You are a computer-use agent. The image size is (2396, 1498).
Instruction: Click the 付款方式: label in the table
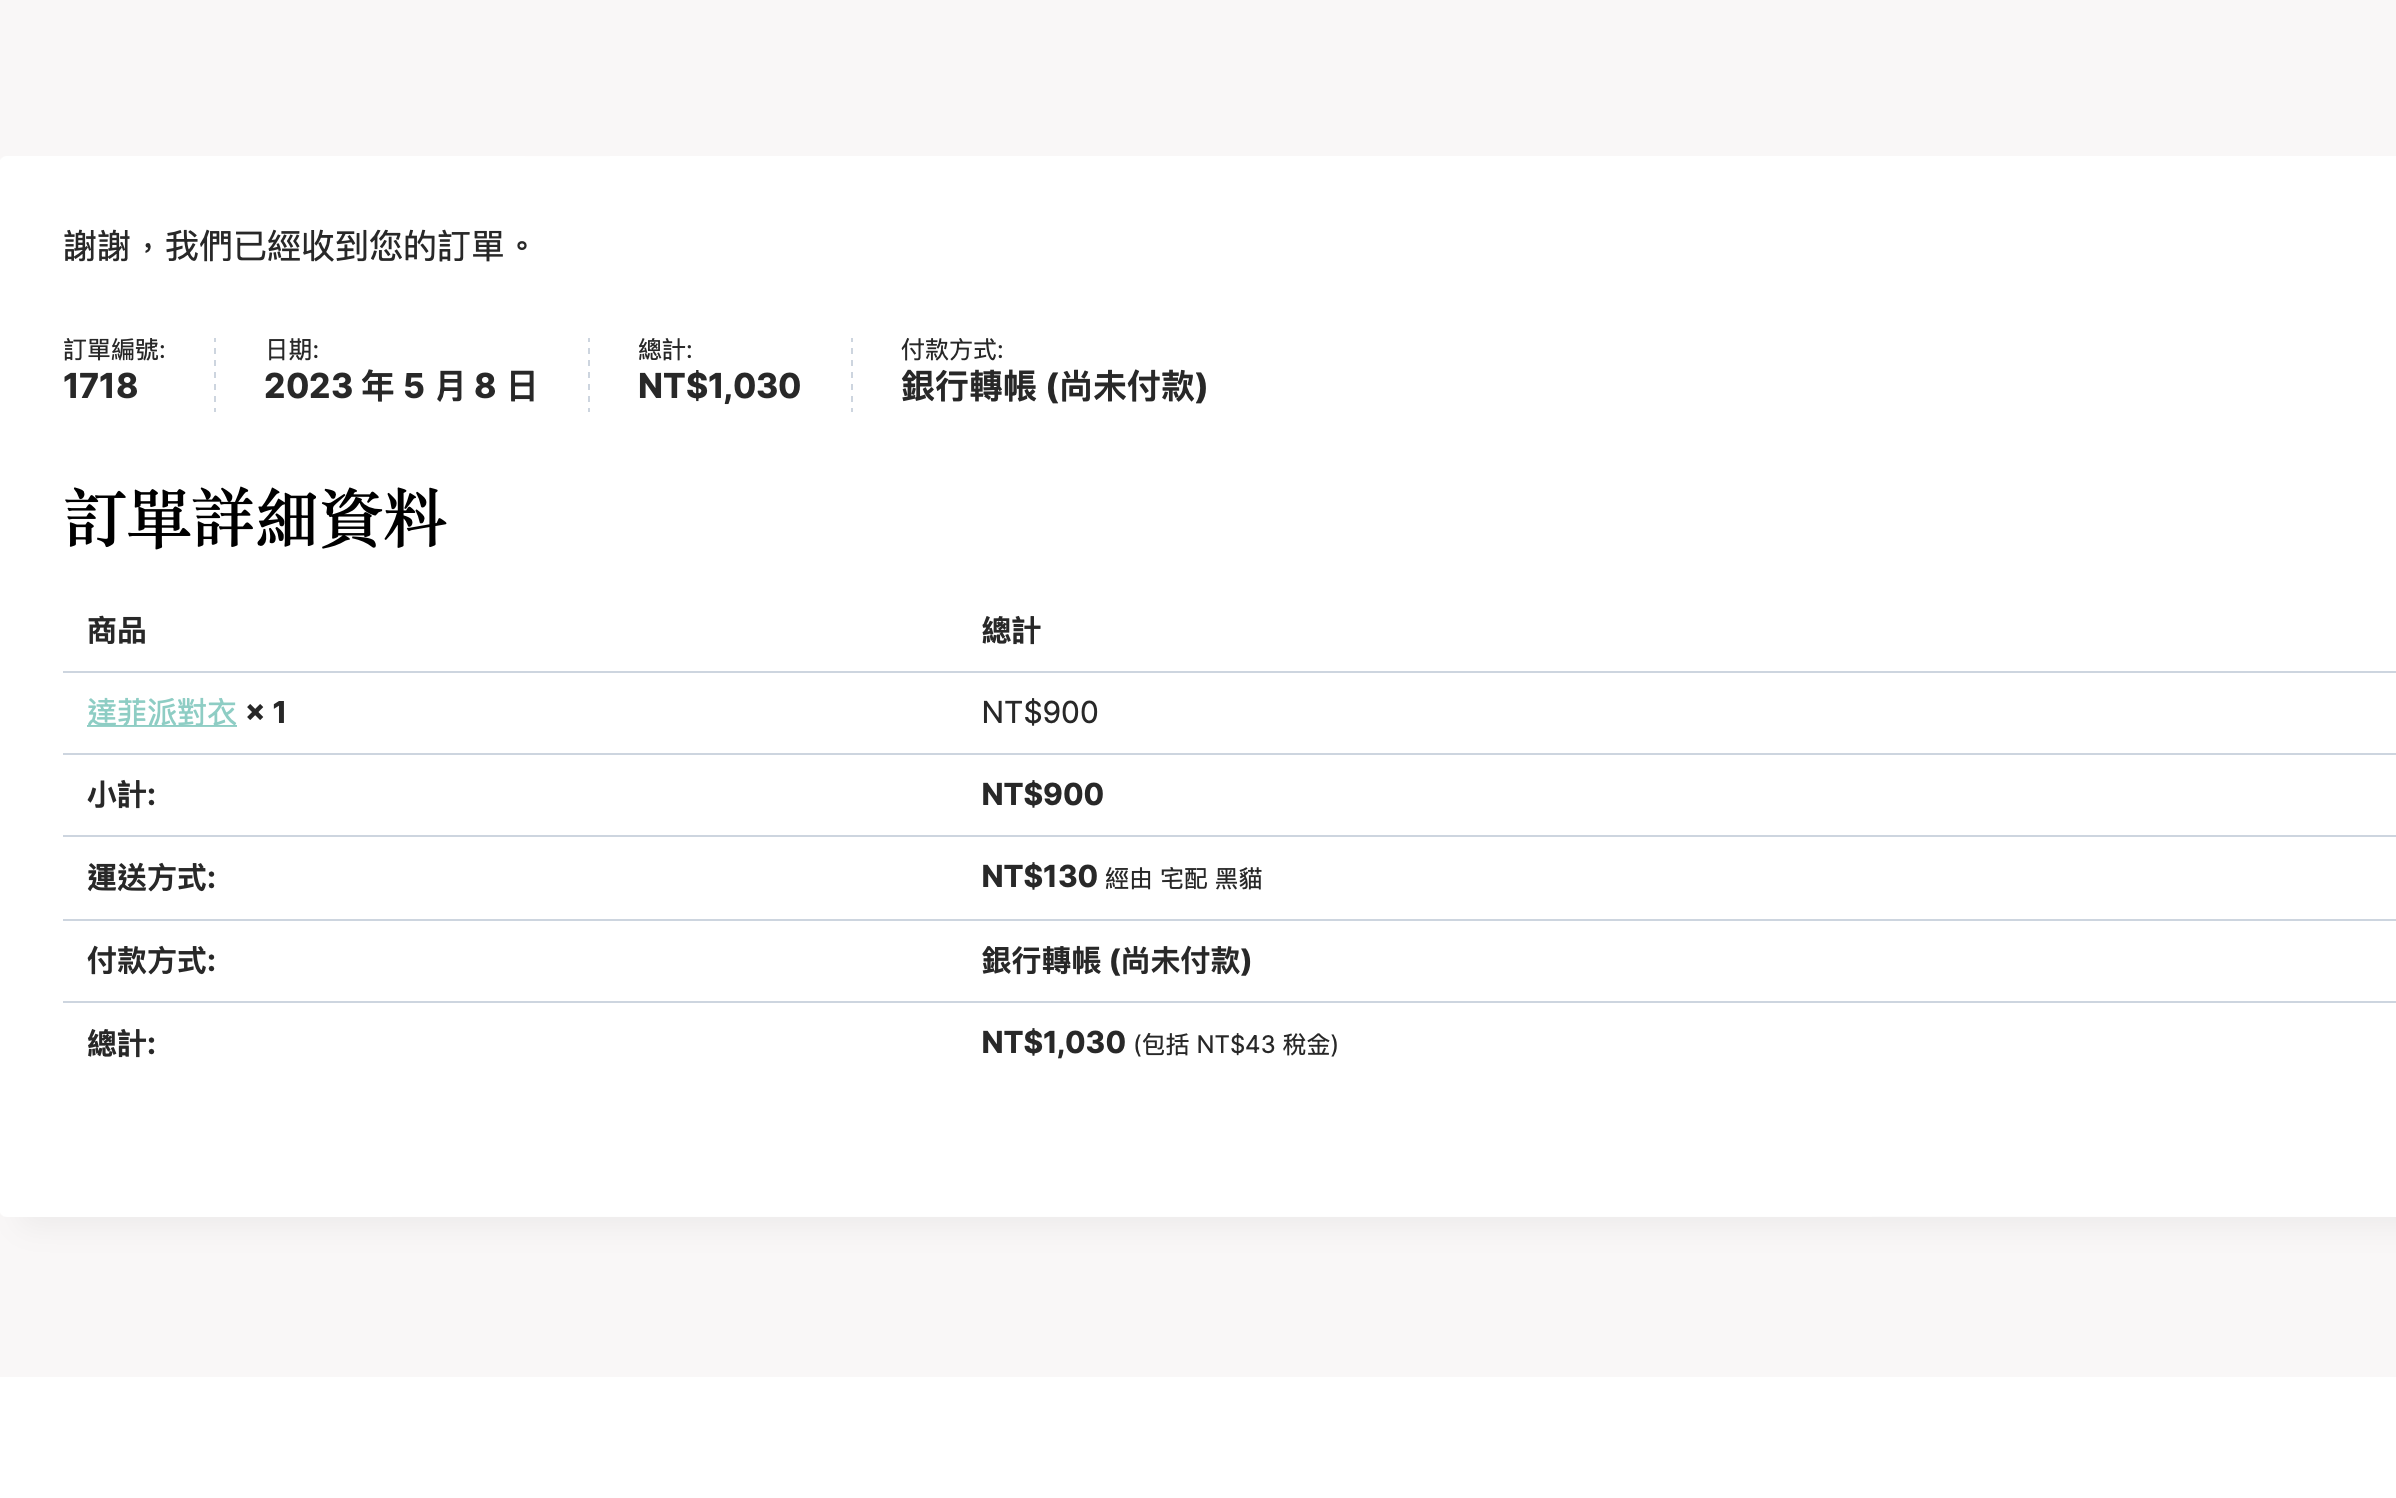[151, 961]
